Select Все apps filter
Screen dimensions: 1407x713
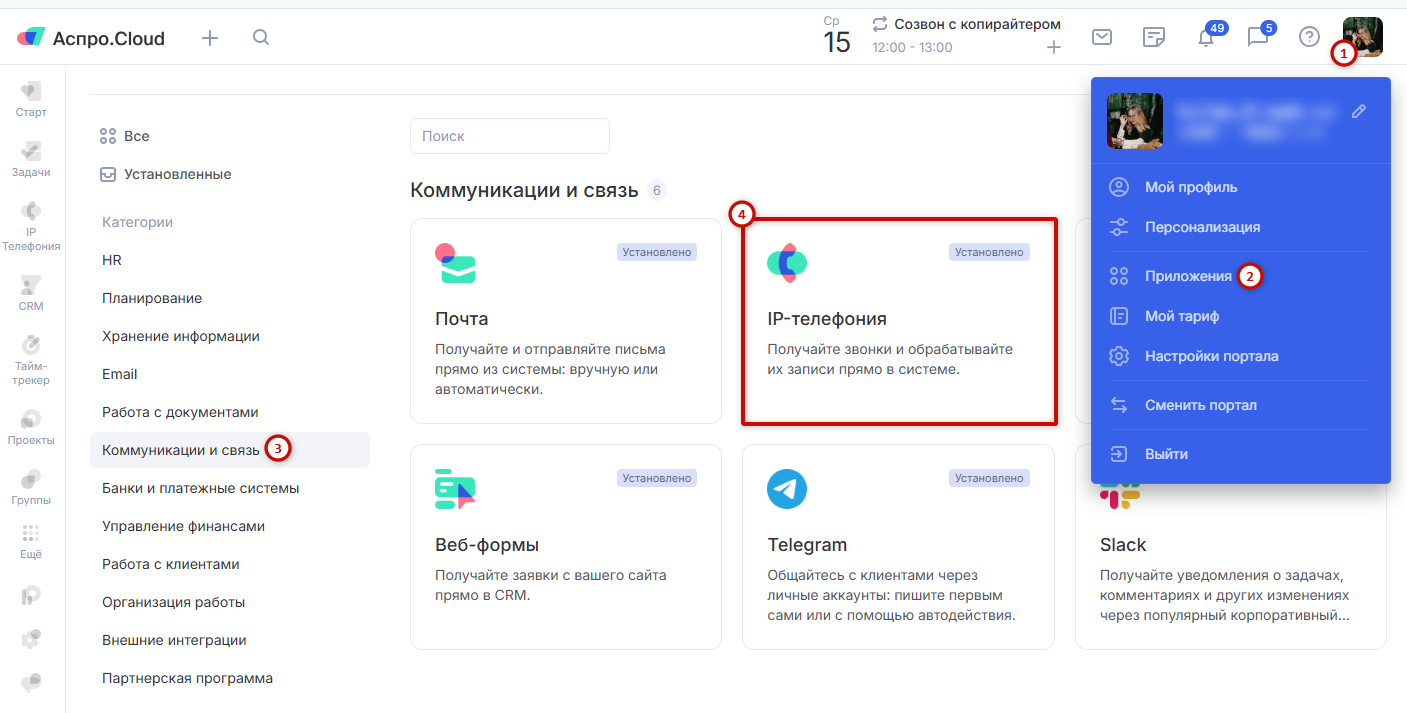pos(125,136)
